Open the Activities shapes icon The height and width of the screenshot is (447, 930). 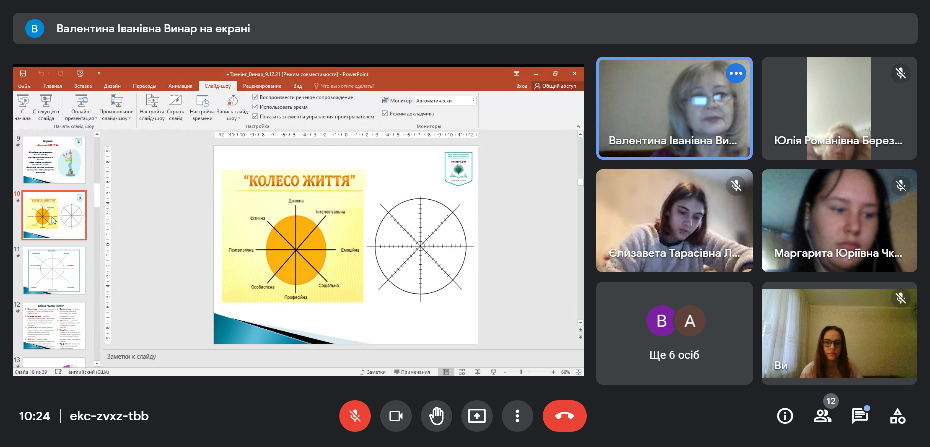(x=897, y=416)
